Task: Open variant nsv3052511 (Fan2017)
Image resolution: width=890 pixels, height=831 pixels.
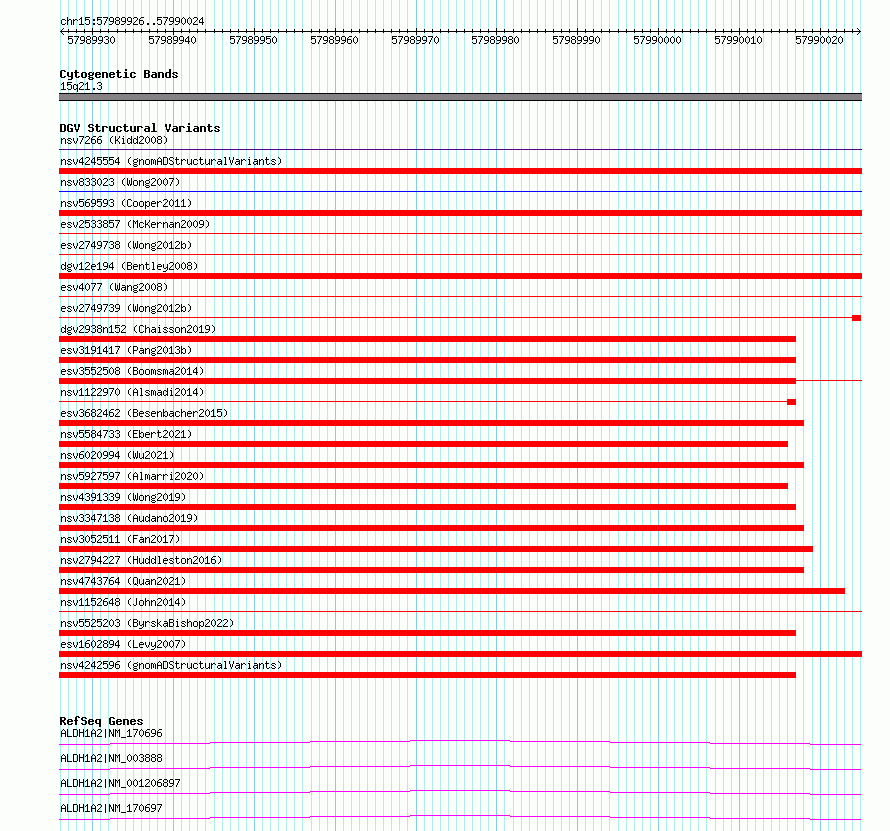Action: (120, 539)
